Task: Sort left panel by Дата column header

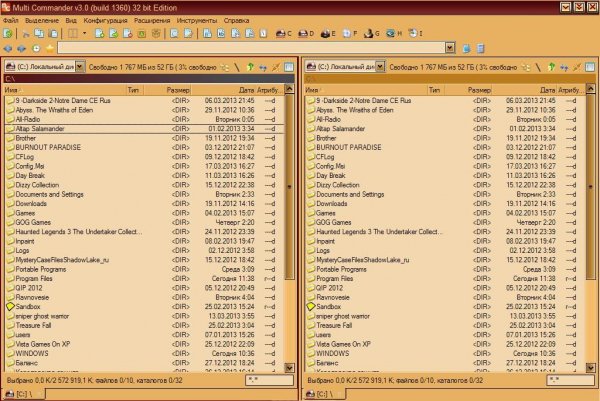Action: 223,90
